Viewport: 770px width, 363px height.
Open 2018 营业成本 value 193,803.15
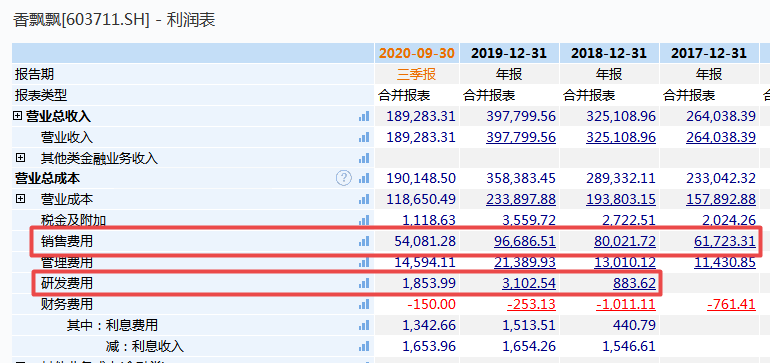click(x=621, y=199)
